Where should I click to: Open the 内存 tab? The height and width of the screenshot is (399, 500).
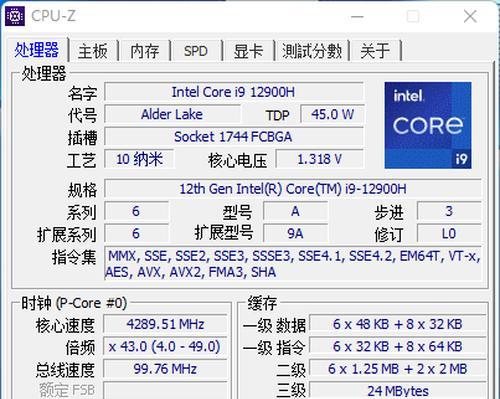pos(145,51)
